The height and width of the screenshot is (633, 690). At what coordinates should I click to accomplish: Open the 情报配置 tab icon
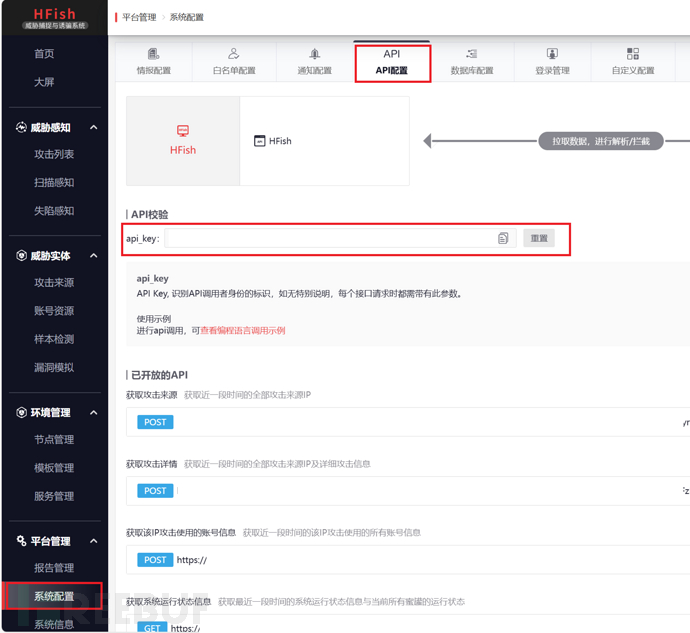tap(154, 54)
